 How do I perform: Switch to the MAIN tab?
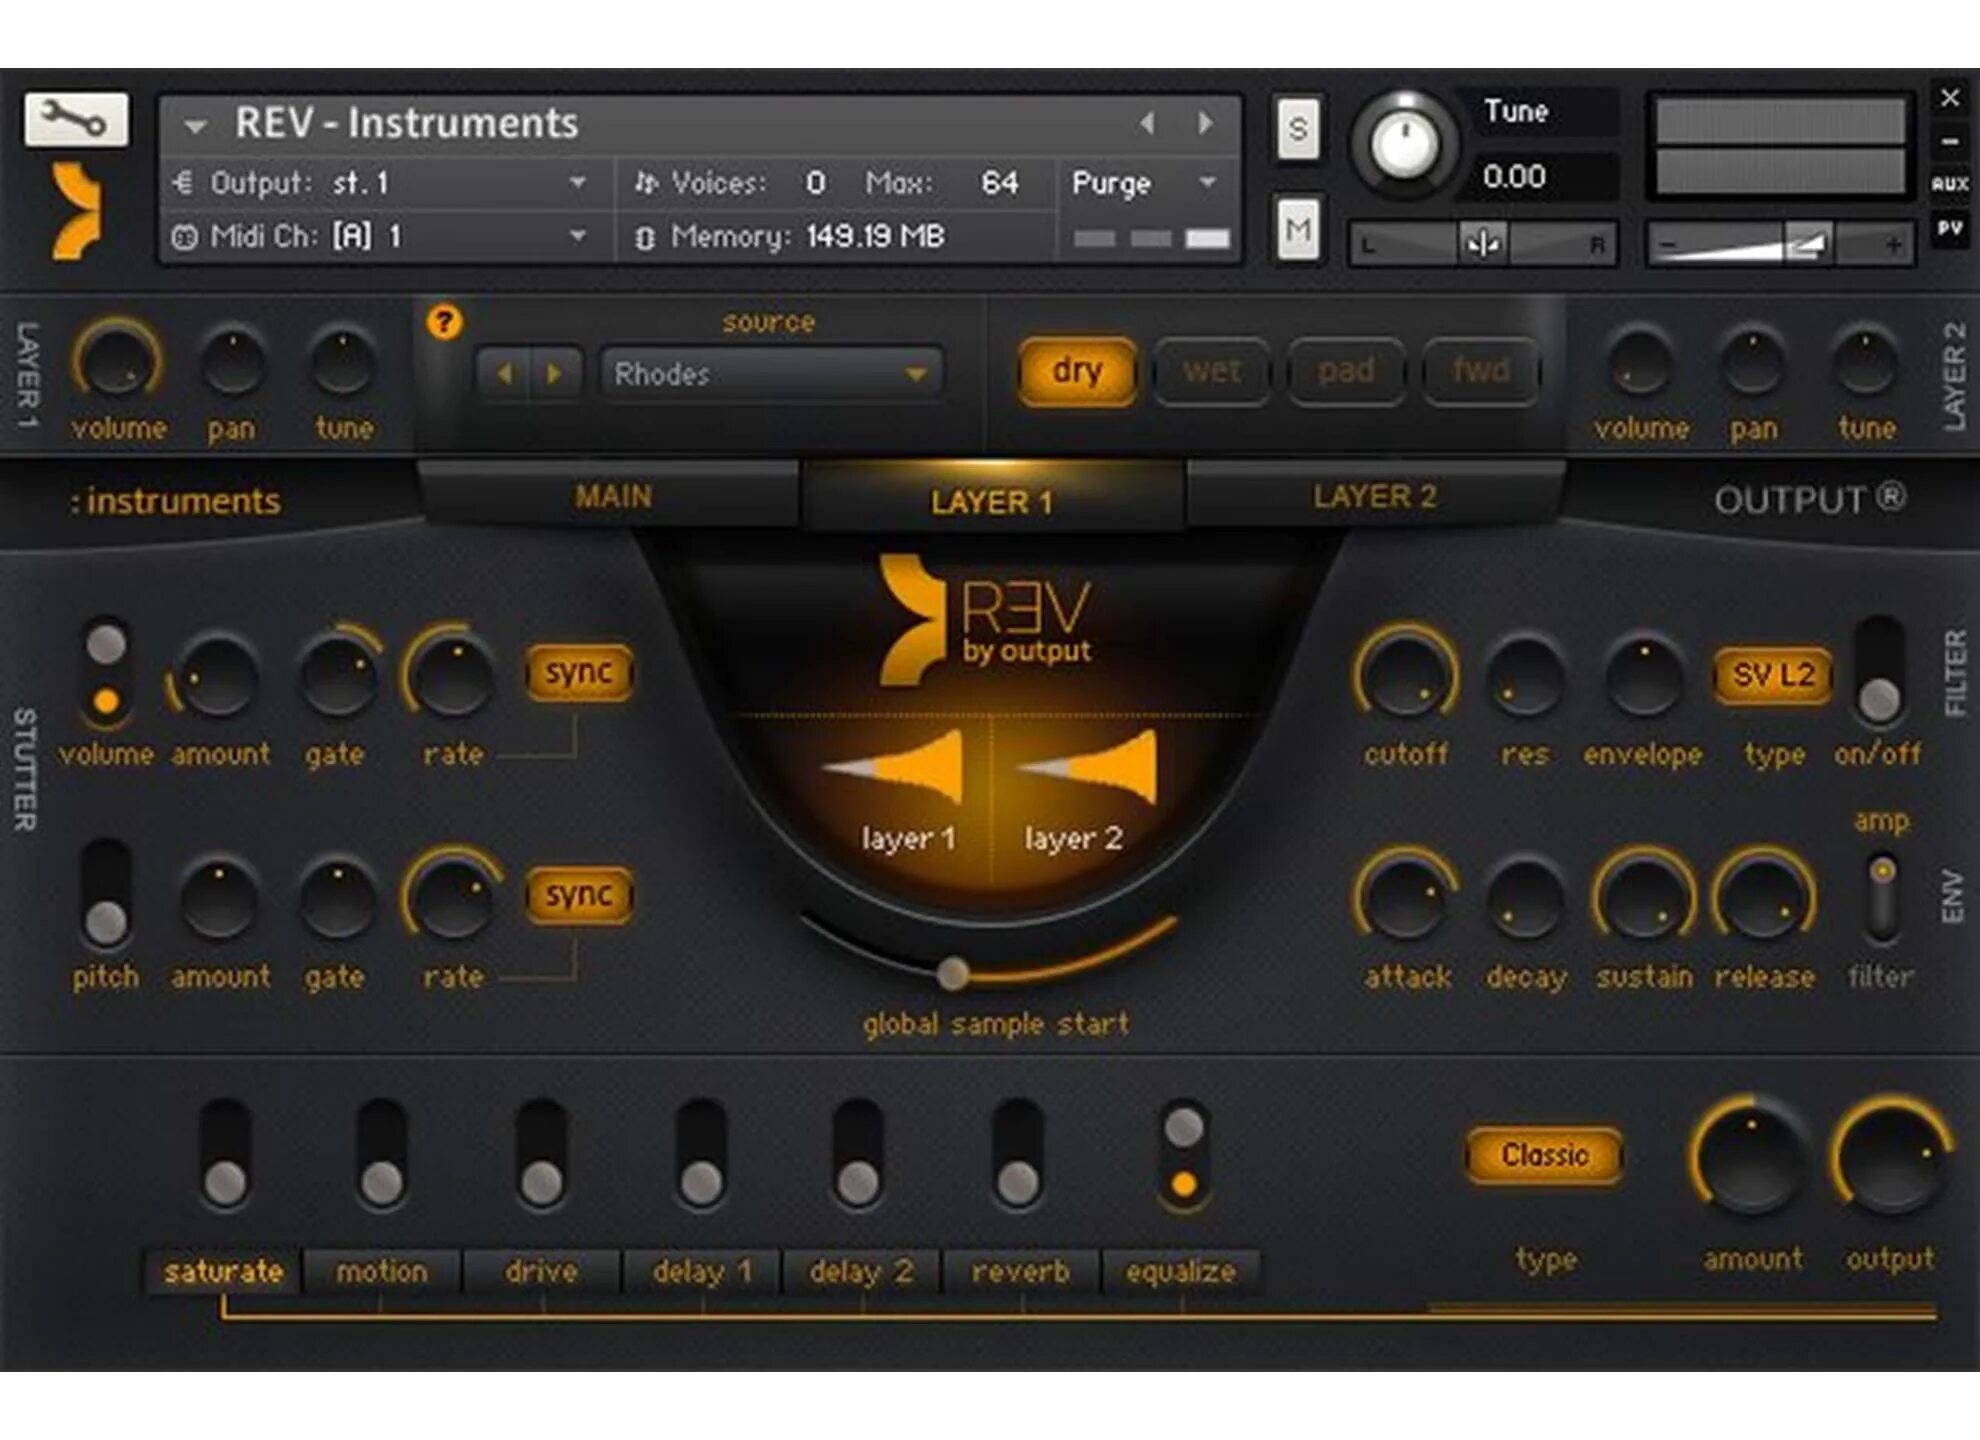(610, 495)
